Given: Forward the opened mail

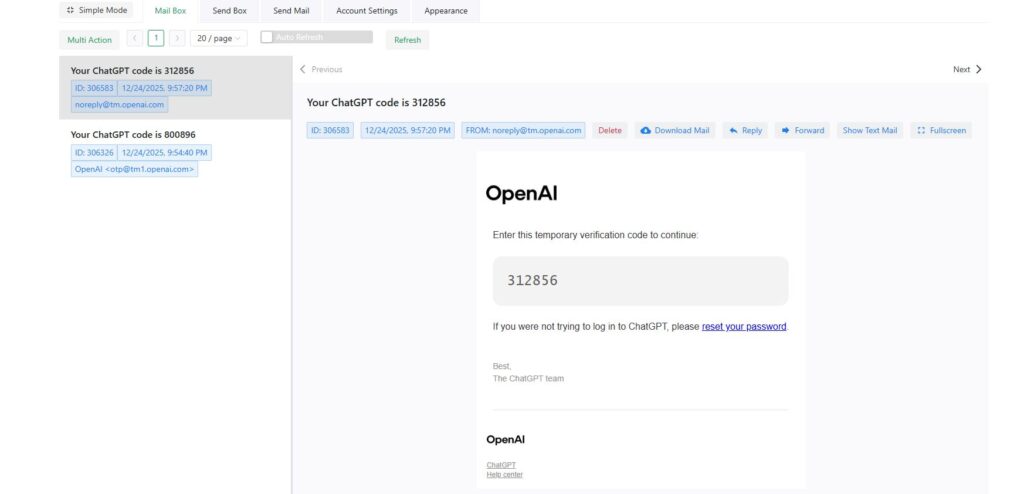Looking at the screenshot, I should pyautogui.click(x=803, y=131).
